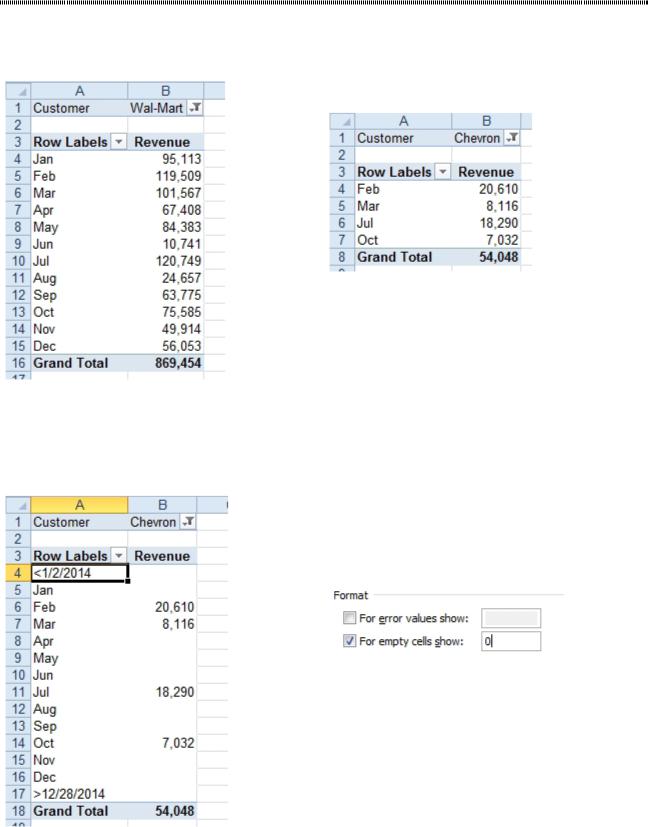Uncheck the For empty cells show checkbox
The width and height of the screenshot is (648, 827).
(349, 641)
